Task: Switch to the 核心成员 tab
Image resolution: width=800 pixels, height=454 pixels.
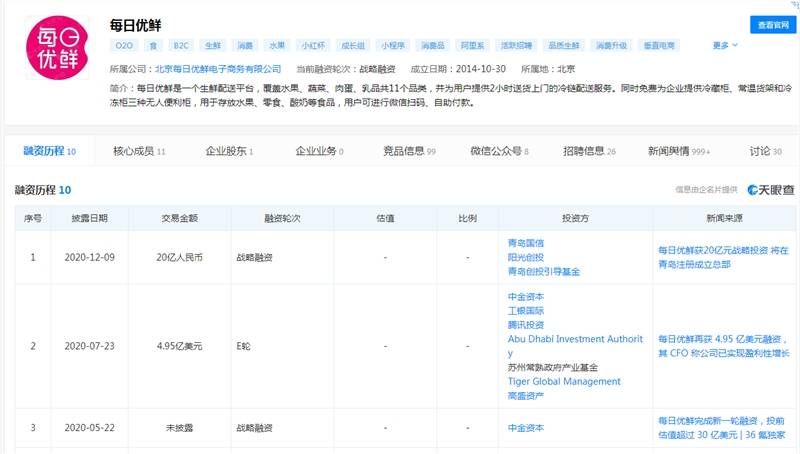Action: coord(139,151)
